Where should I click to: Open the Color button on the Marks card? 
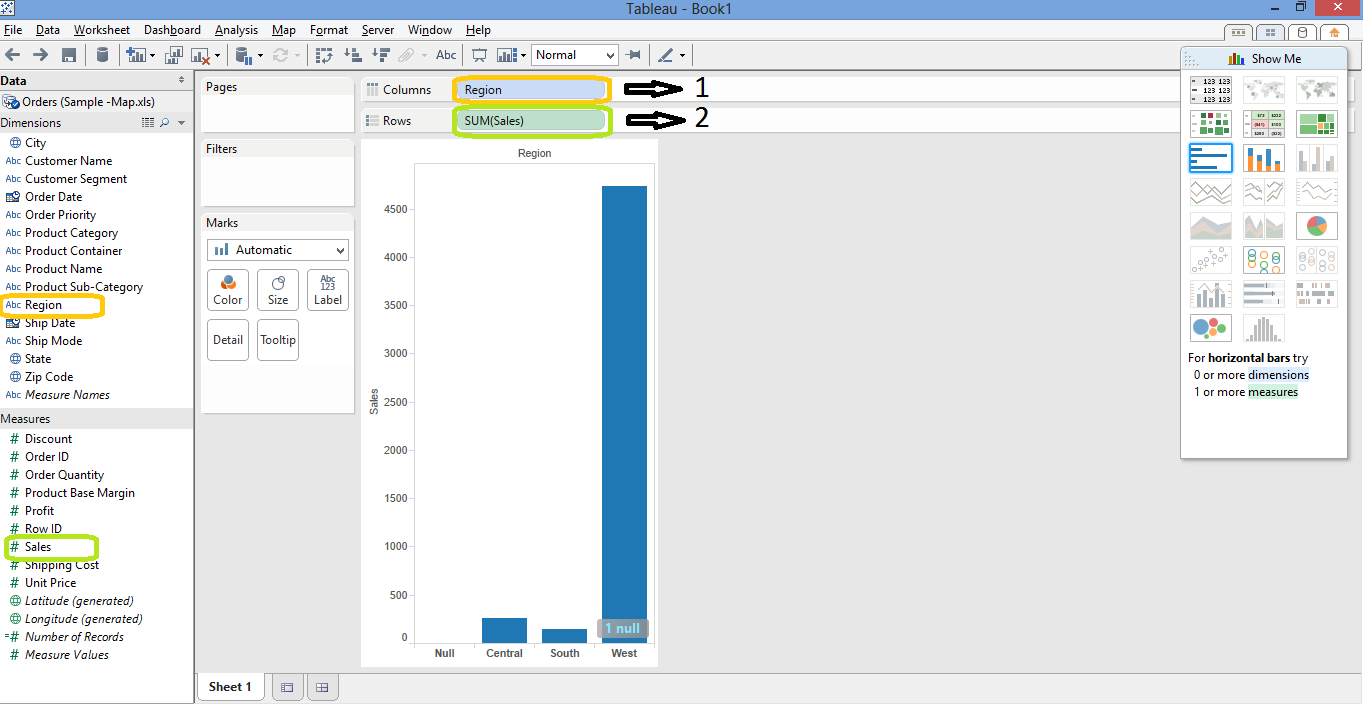click(x=227, y=290)
